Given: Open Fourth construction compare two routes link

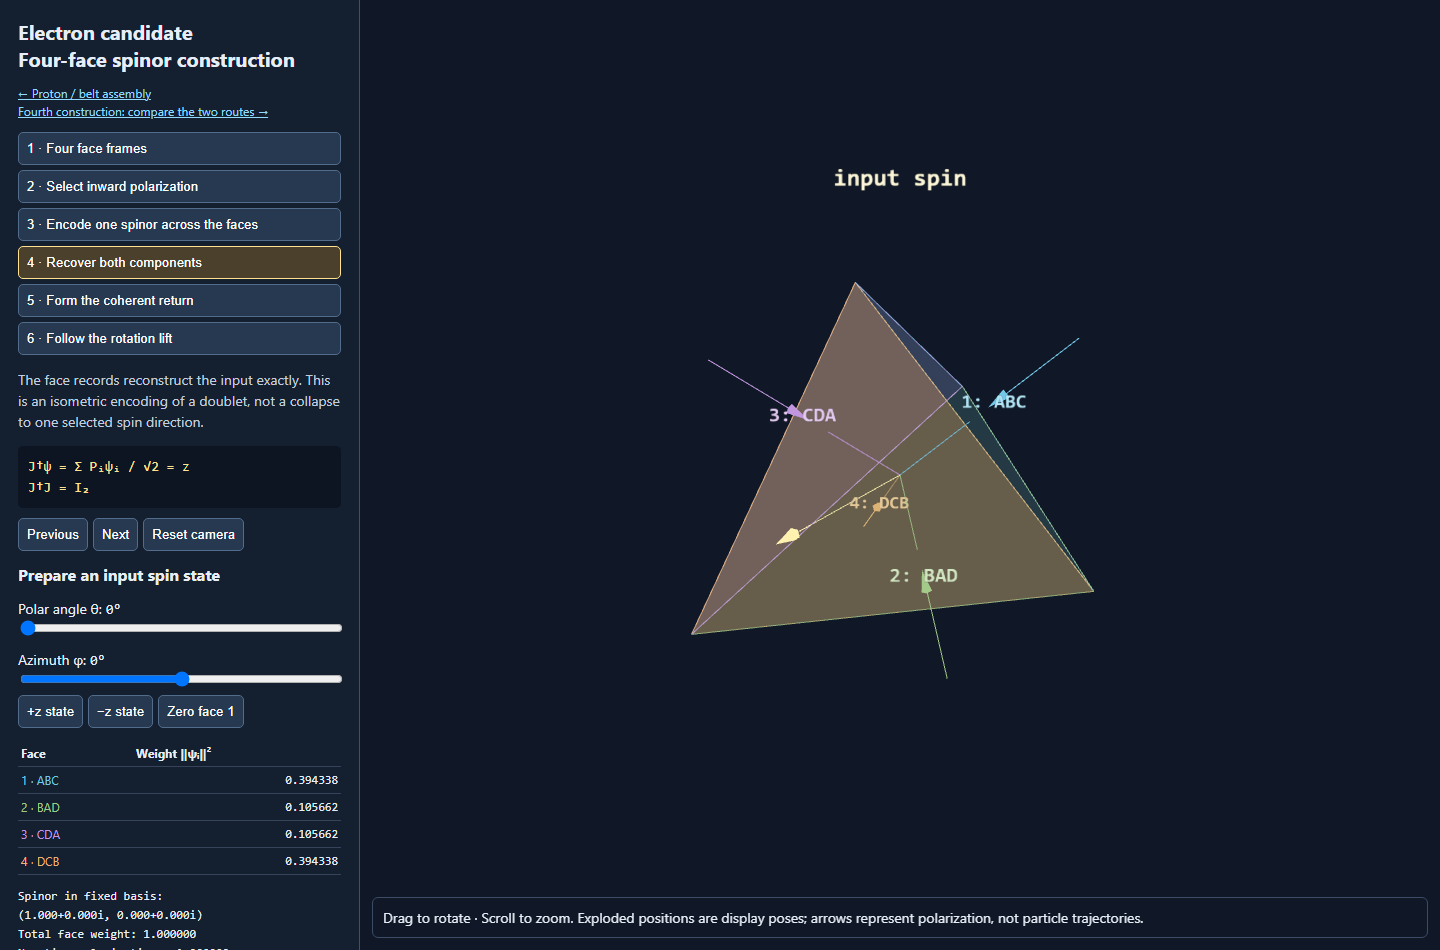Looking at the screenshot, I should coord(143,112).
